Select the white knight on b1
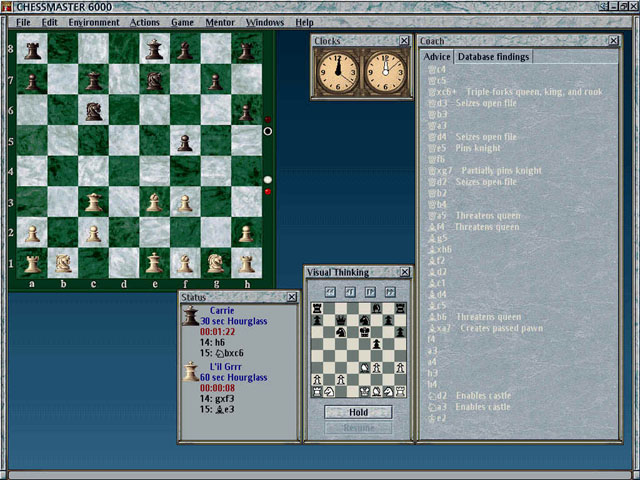Screen dimensions: 640x480 pos(63,263)
